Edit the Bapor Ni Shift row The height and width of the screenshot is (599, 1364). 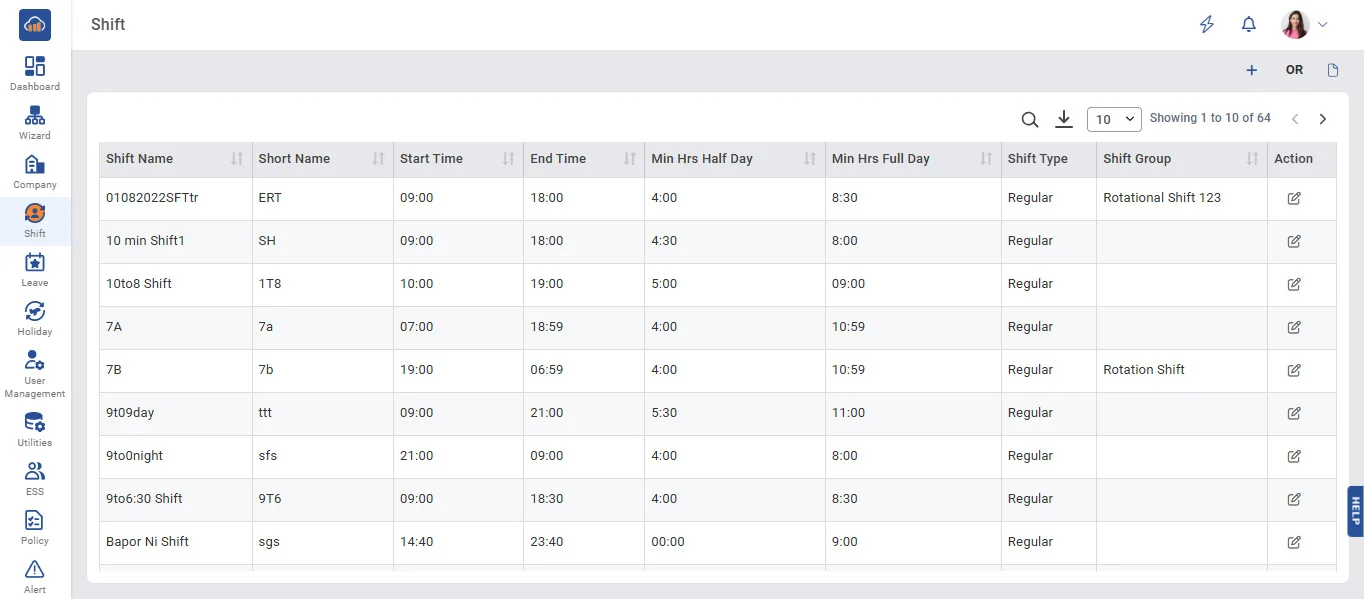point(1294,542)
